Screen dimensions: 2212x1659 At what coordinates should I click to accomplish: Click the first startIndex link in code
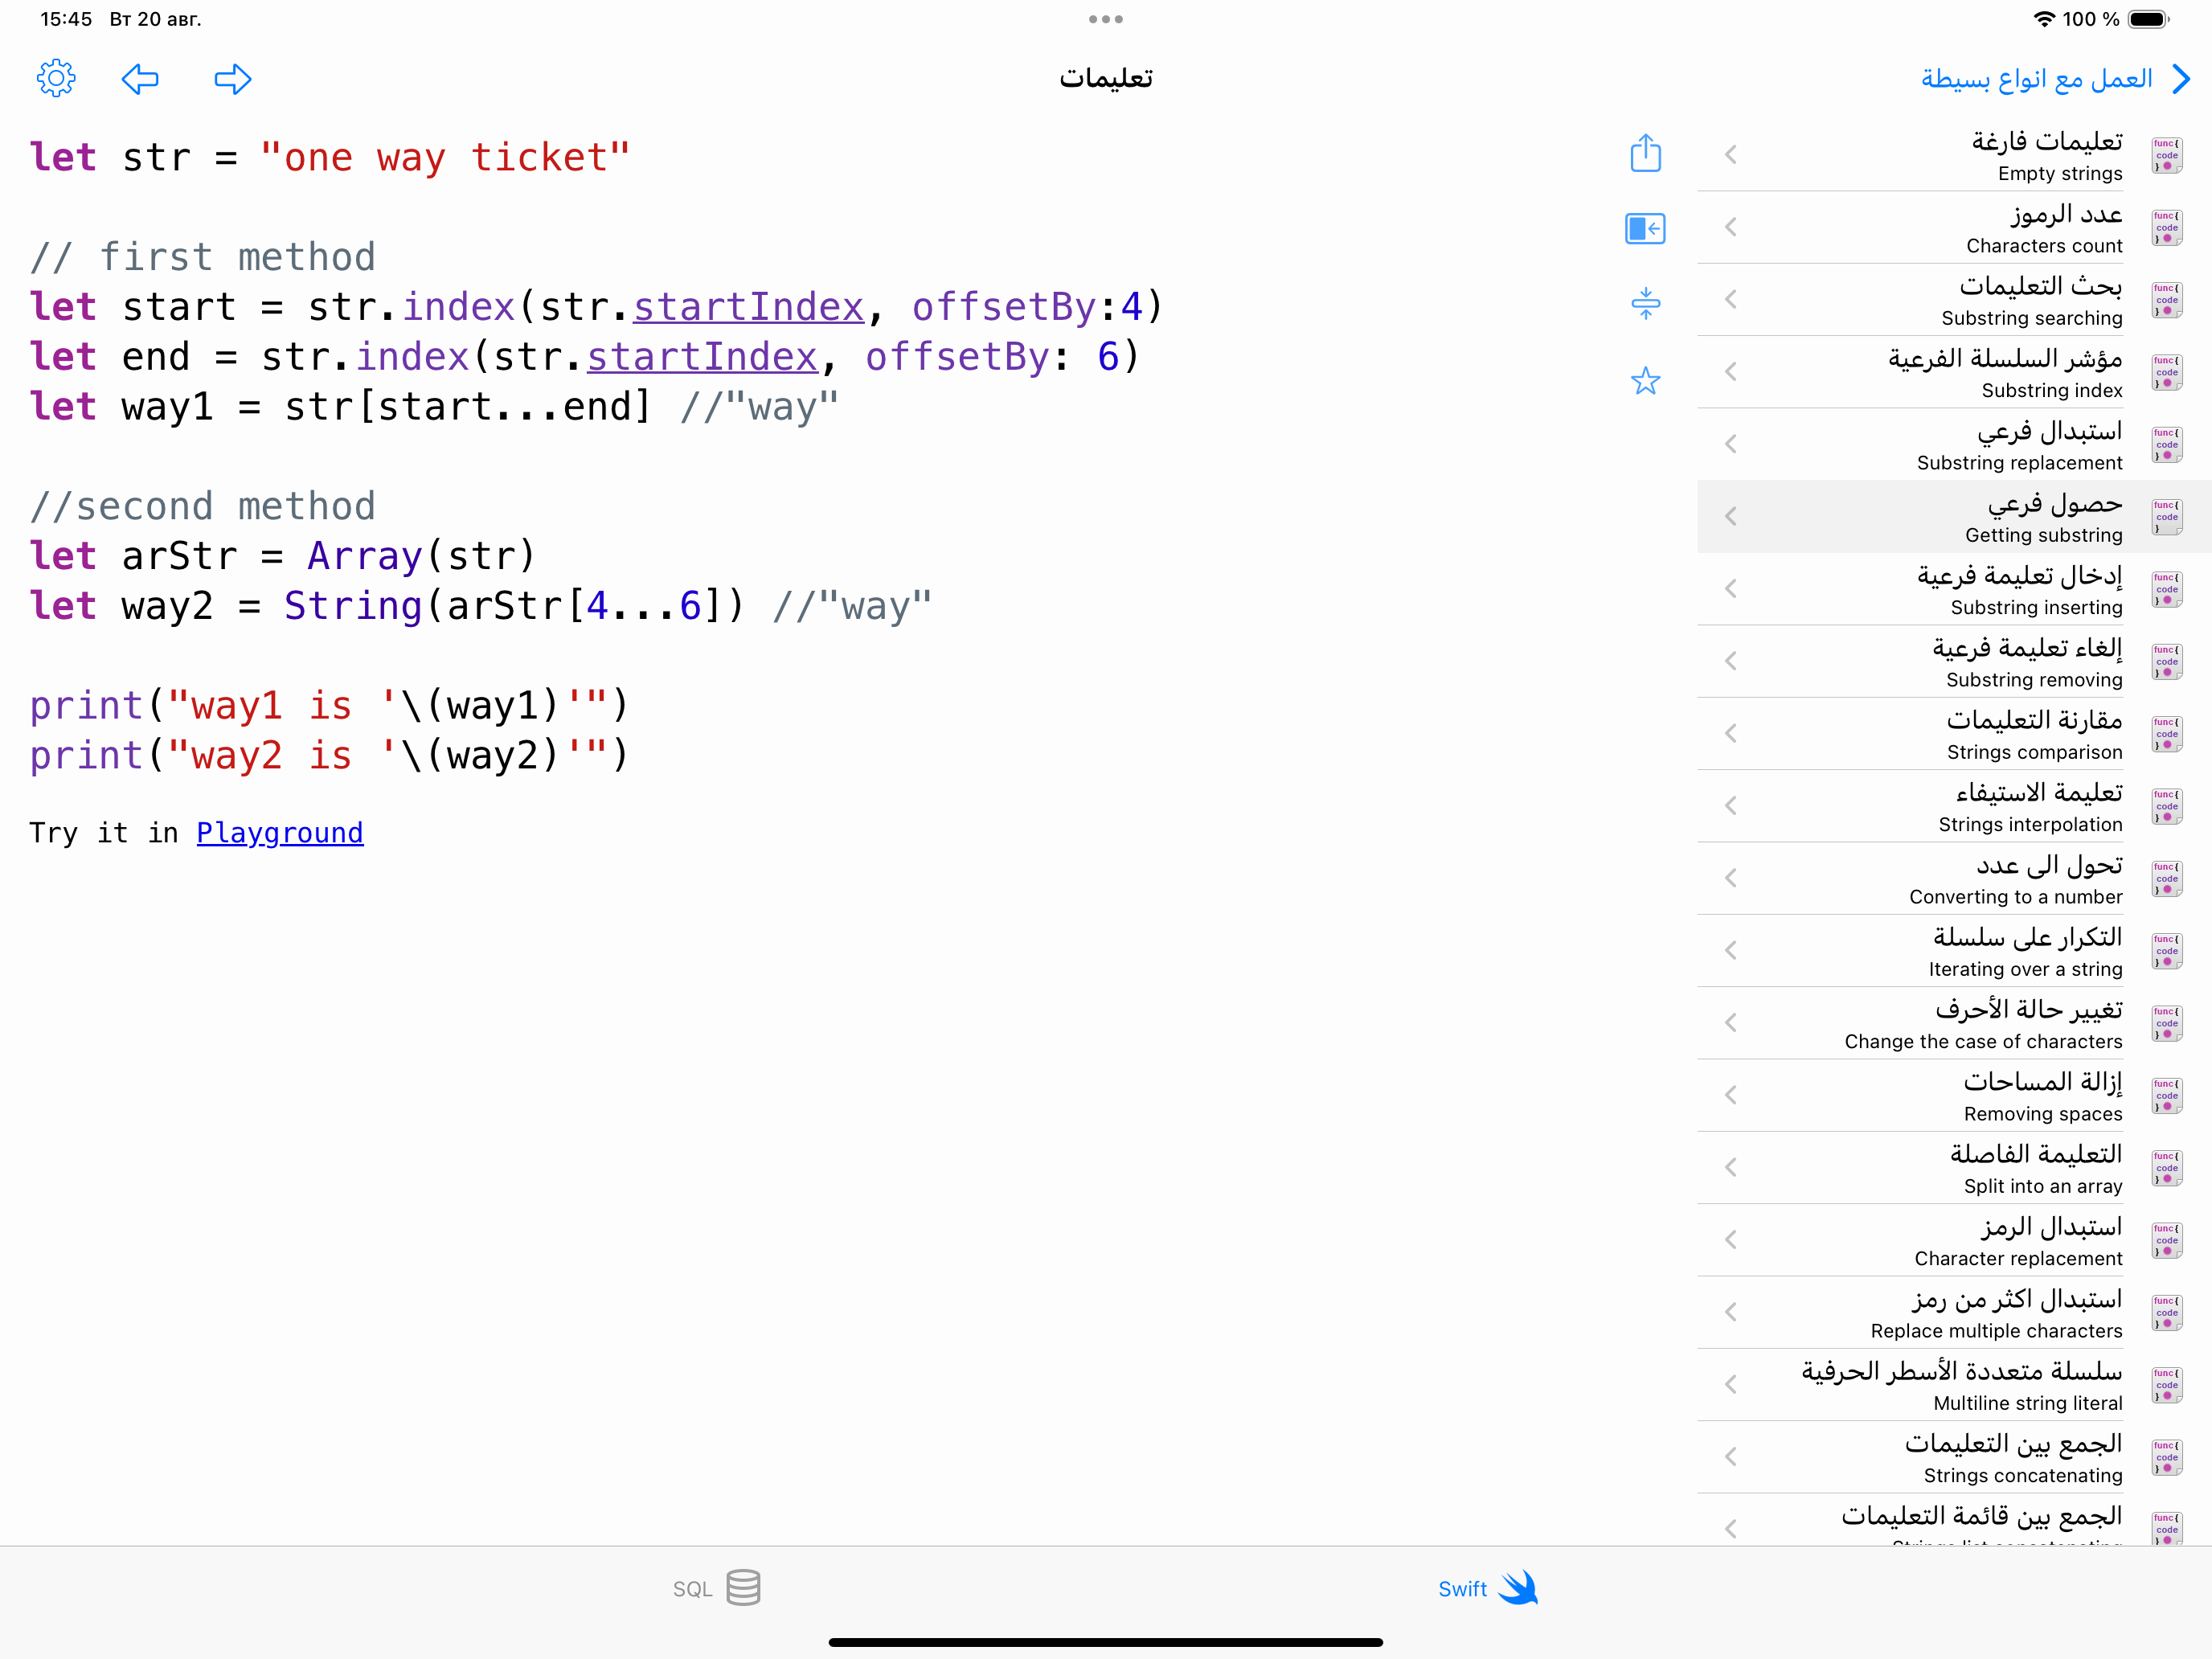pos(748,306)
